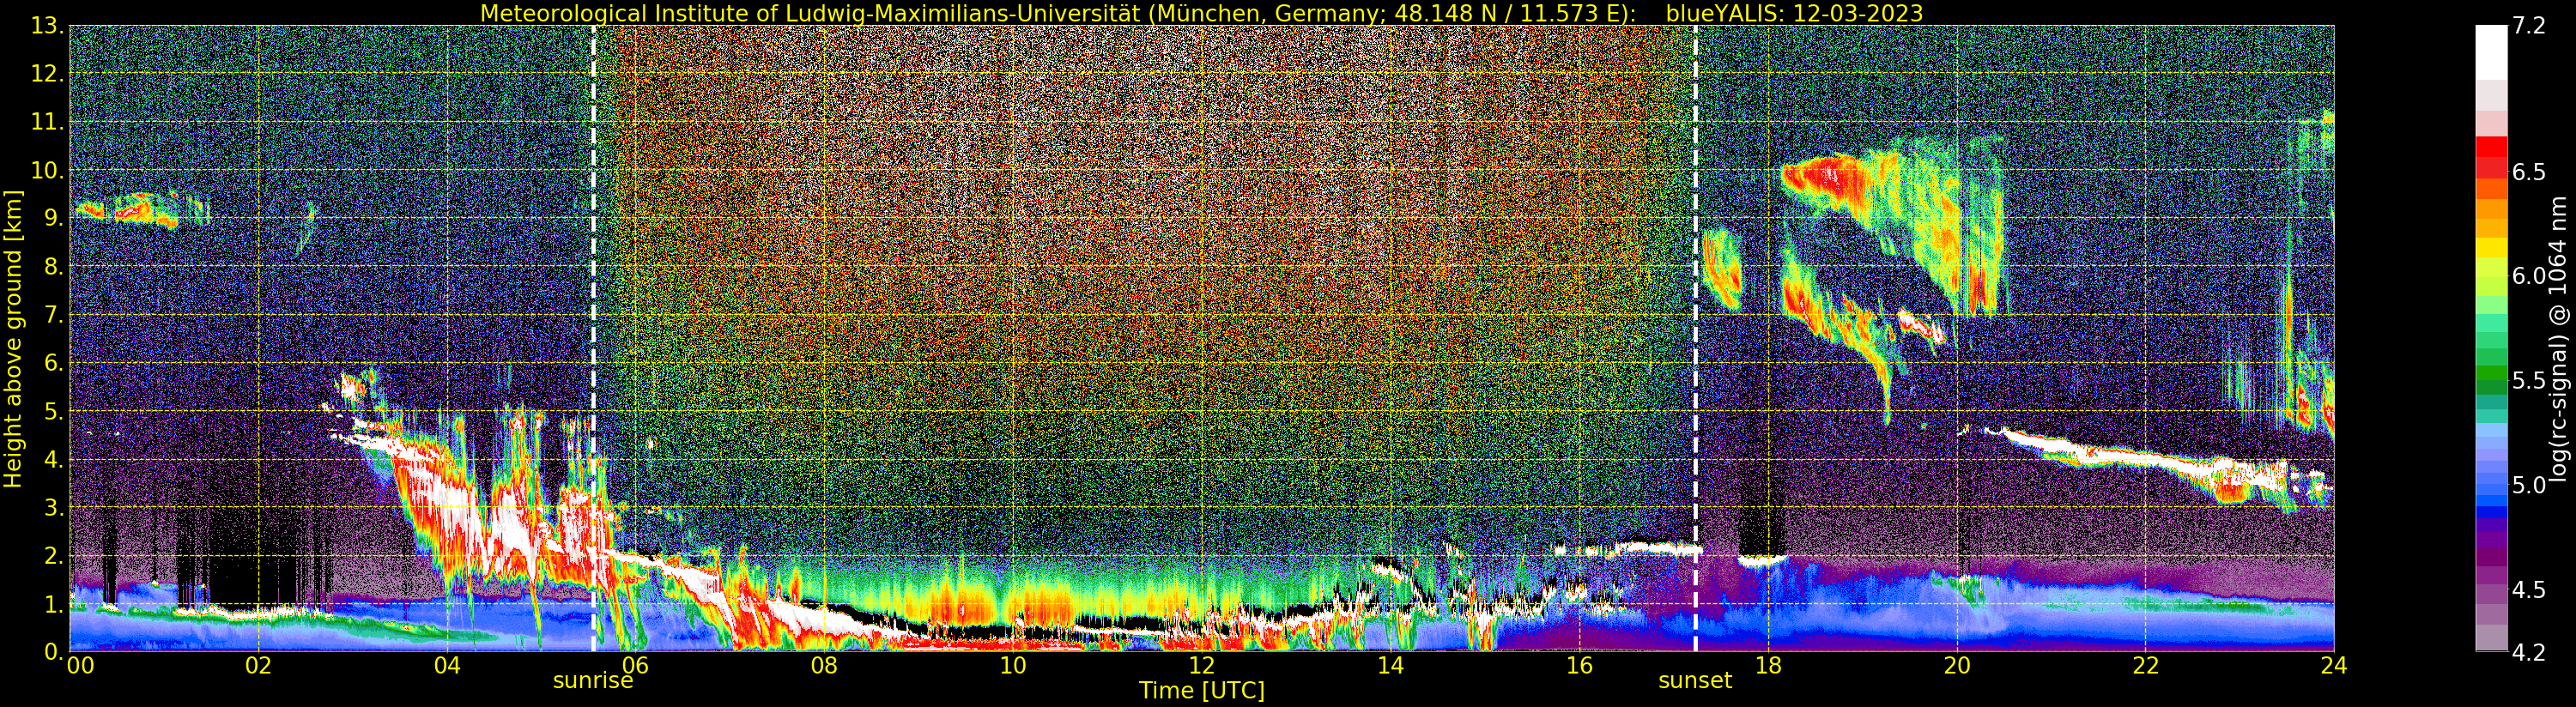Click the '8.' tick on the height axis
Viewport: 2576px width, 707px height.
pos(53,267)
